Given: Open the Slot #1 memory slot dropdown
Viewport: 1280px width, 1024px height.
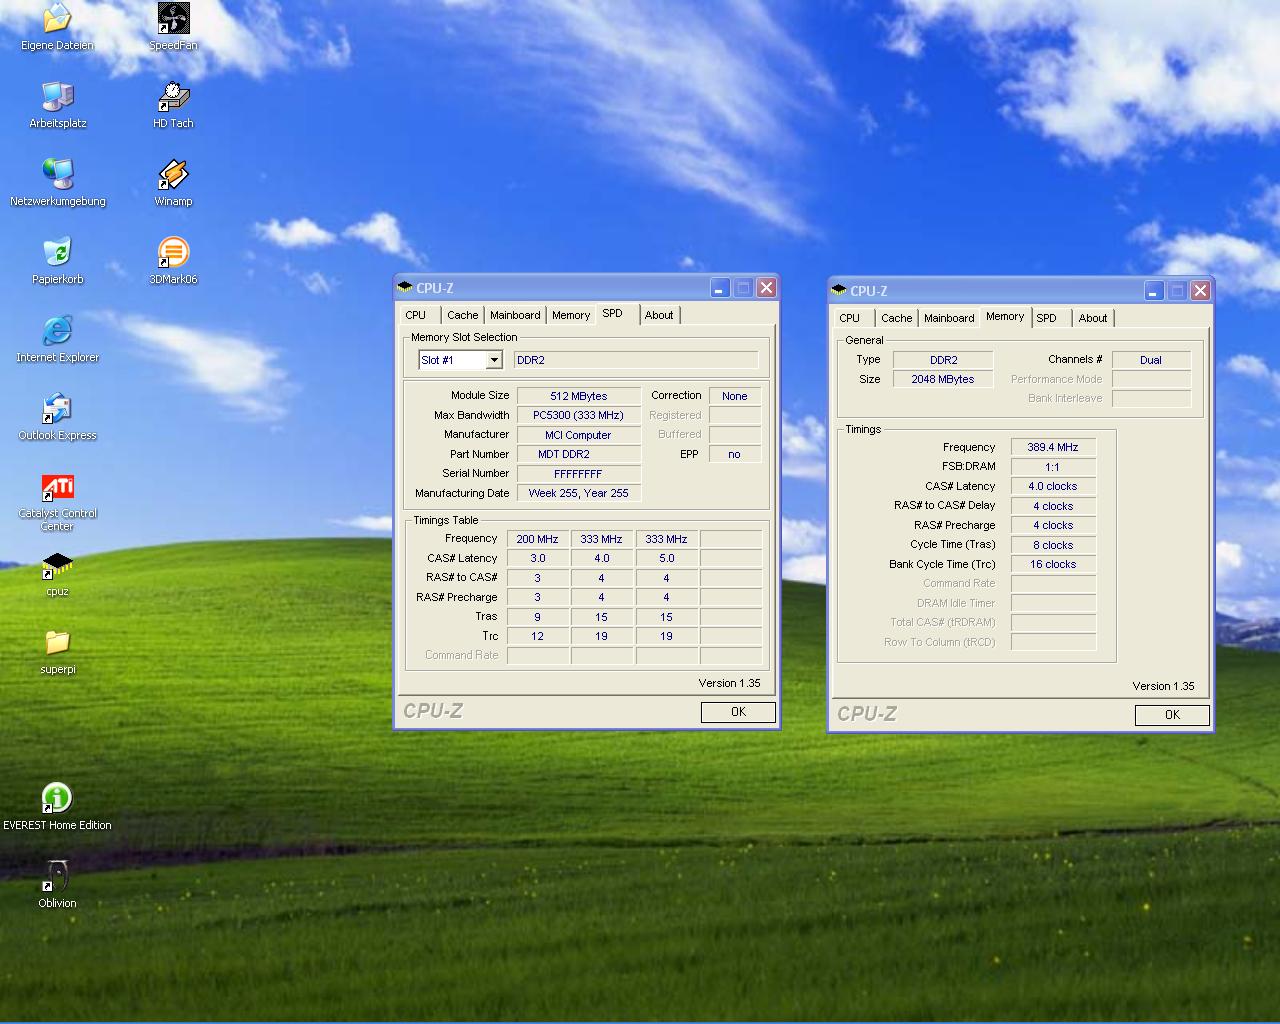Looking at the screenshot, I should (x=494, y=360).
